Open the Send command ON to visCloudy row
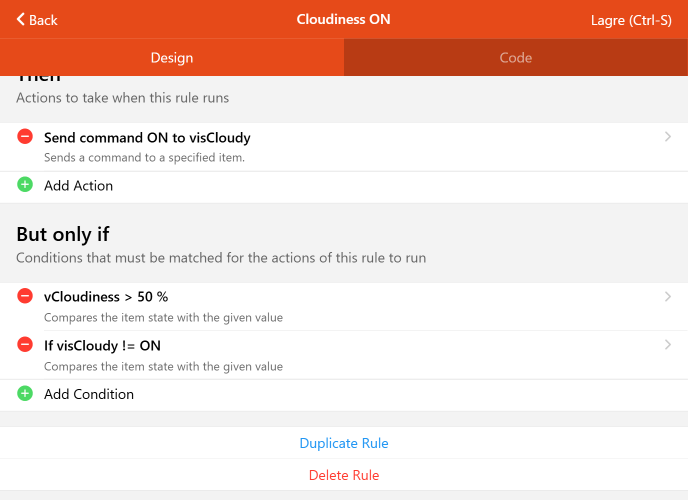688x500 pixels. point(147,138)
